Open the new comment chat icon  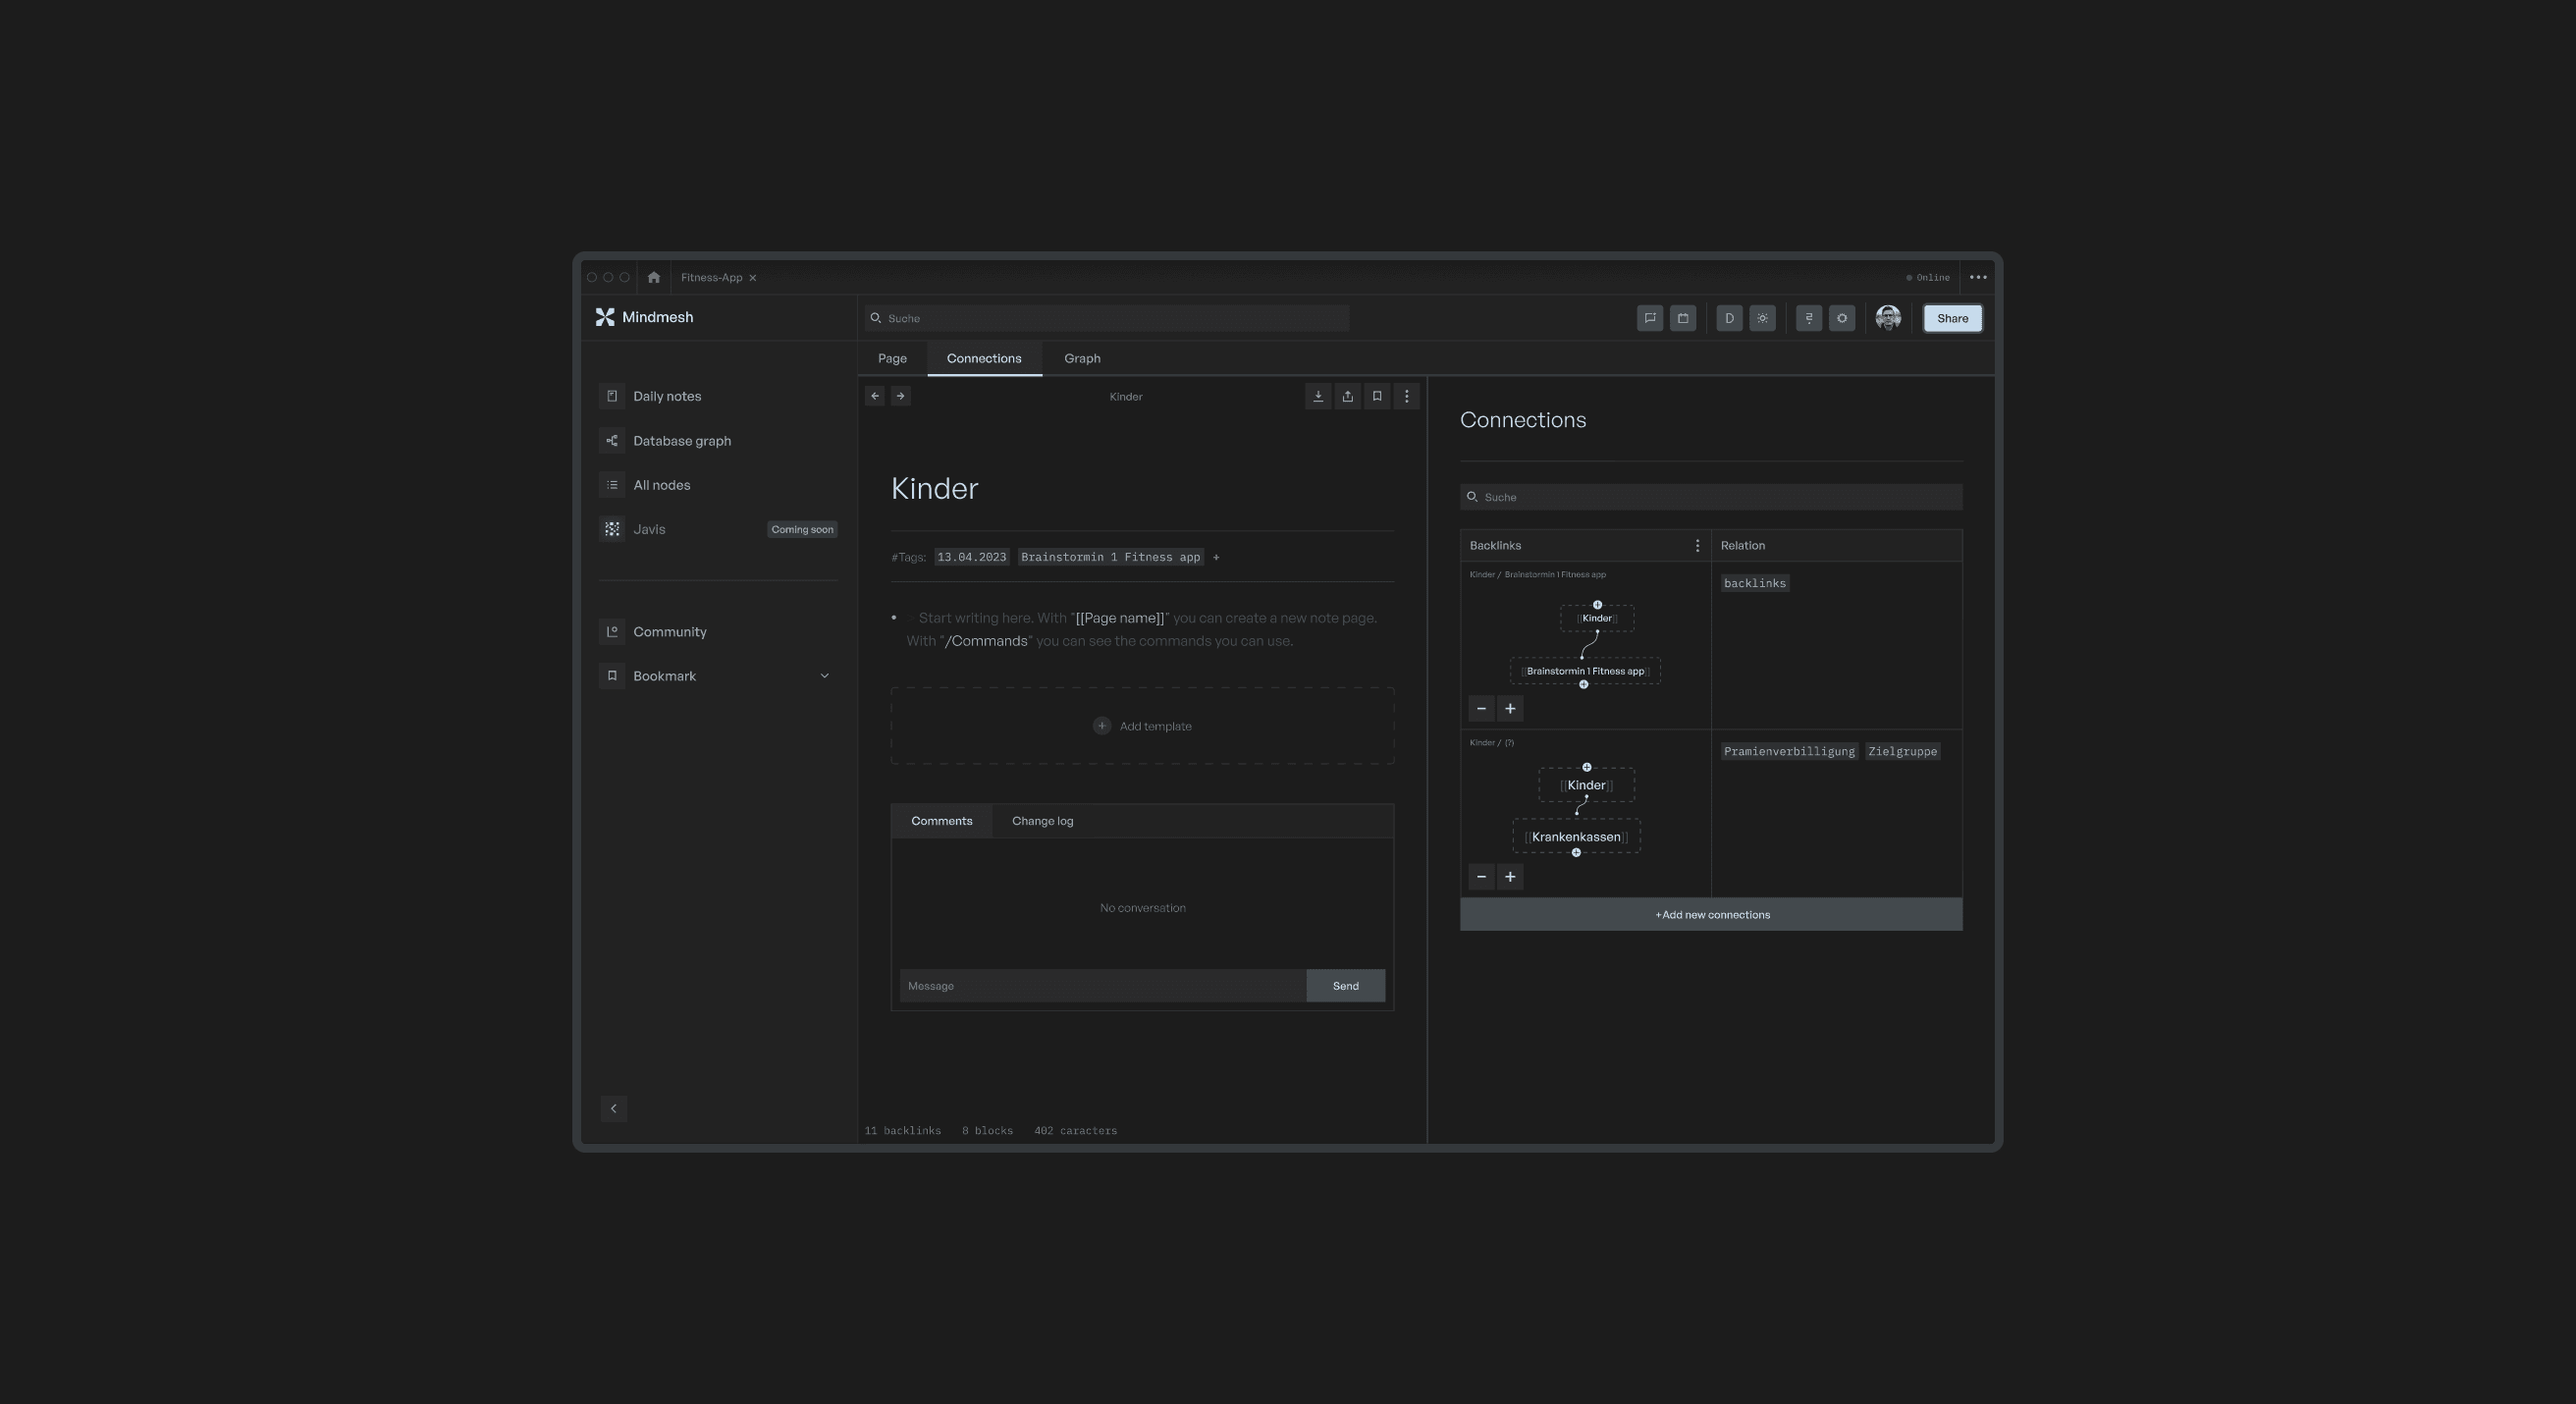[x=1650, y=318]
